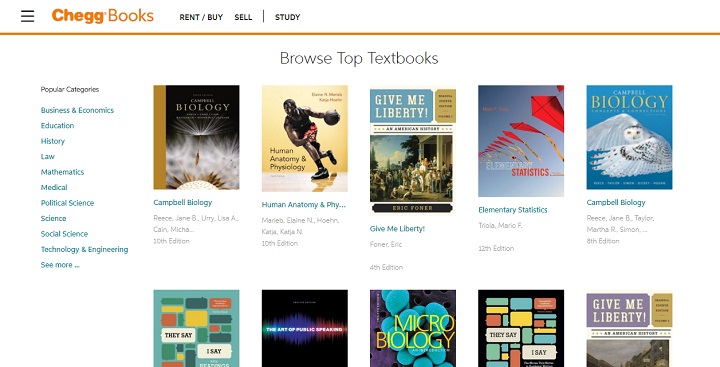The image size is (720, 367).
Task: Open the Microbiology book cover
Action: tap(413, 328)
